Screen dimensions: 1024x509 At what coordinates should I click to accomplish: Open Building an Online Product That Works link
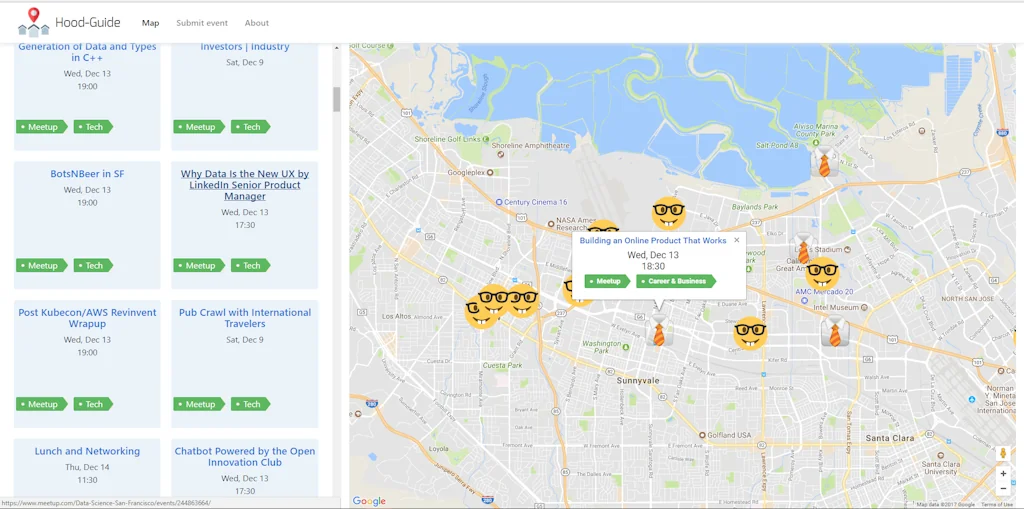(652, 240)
